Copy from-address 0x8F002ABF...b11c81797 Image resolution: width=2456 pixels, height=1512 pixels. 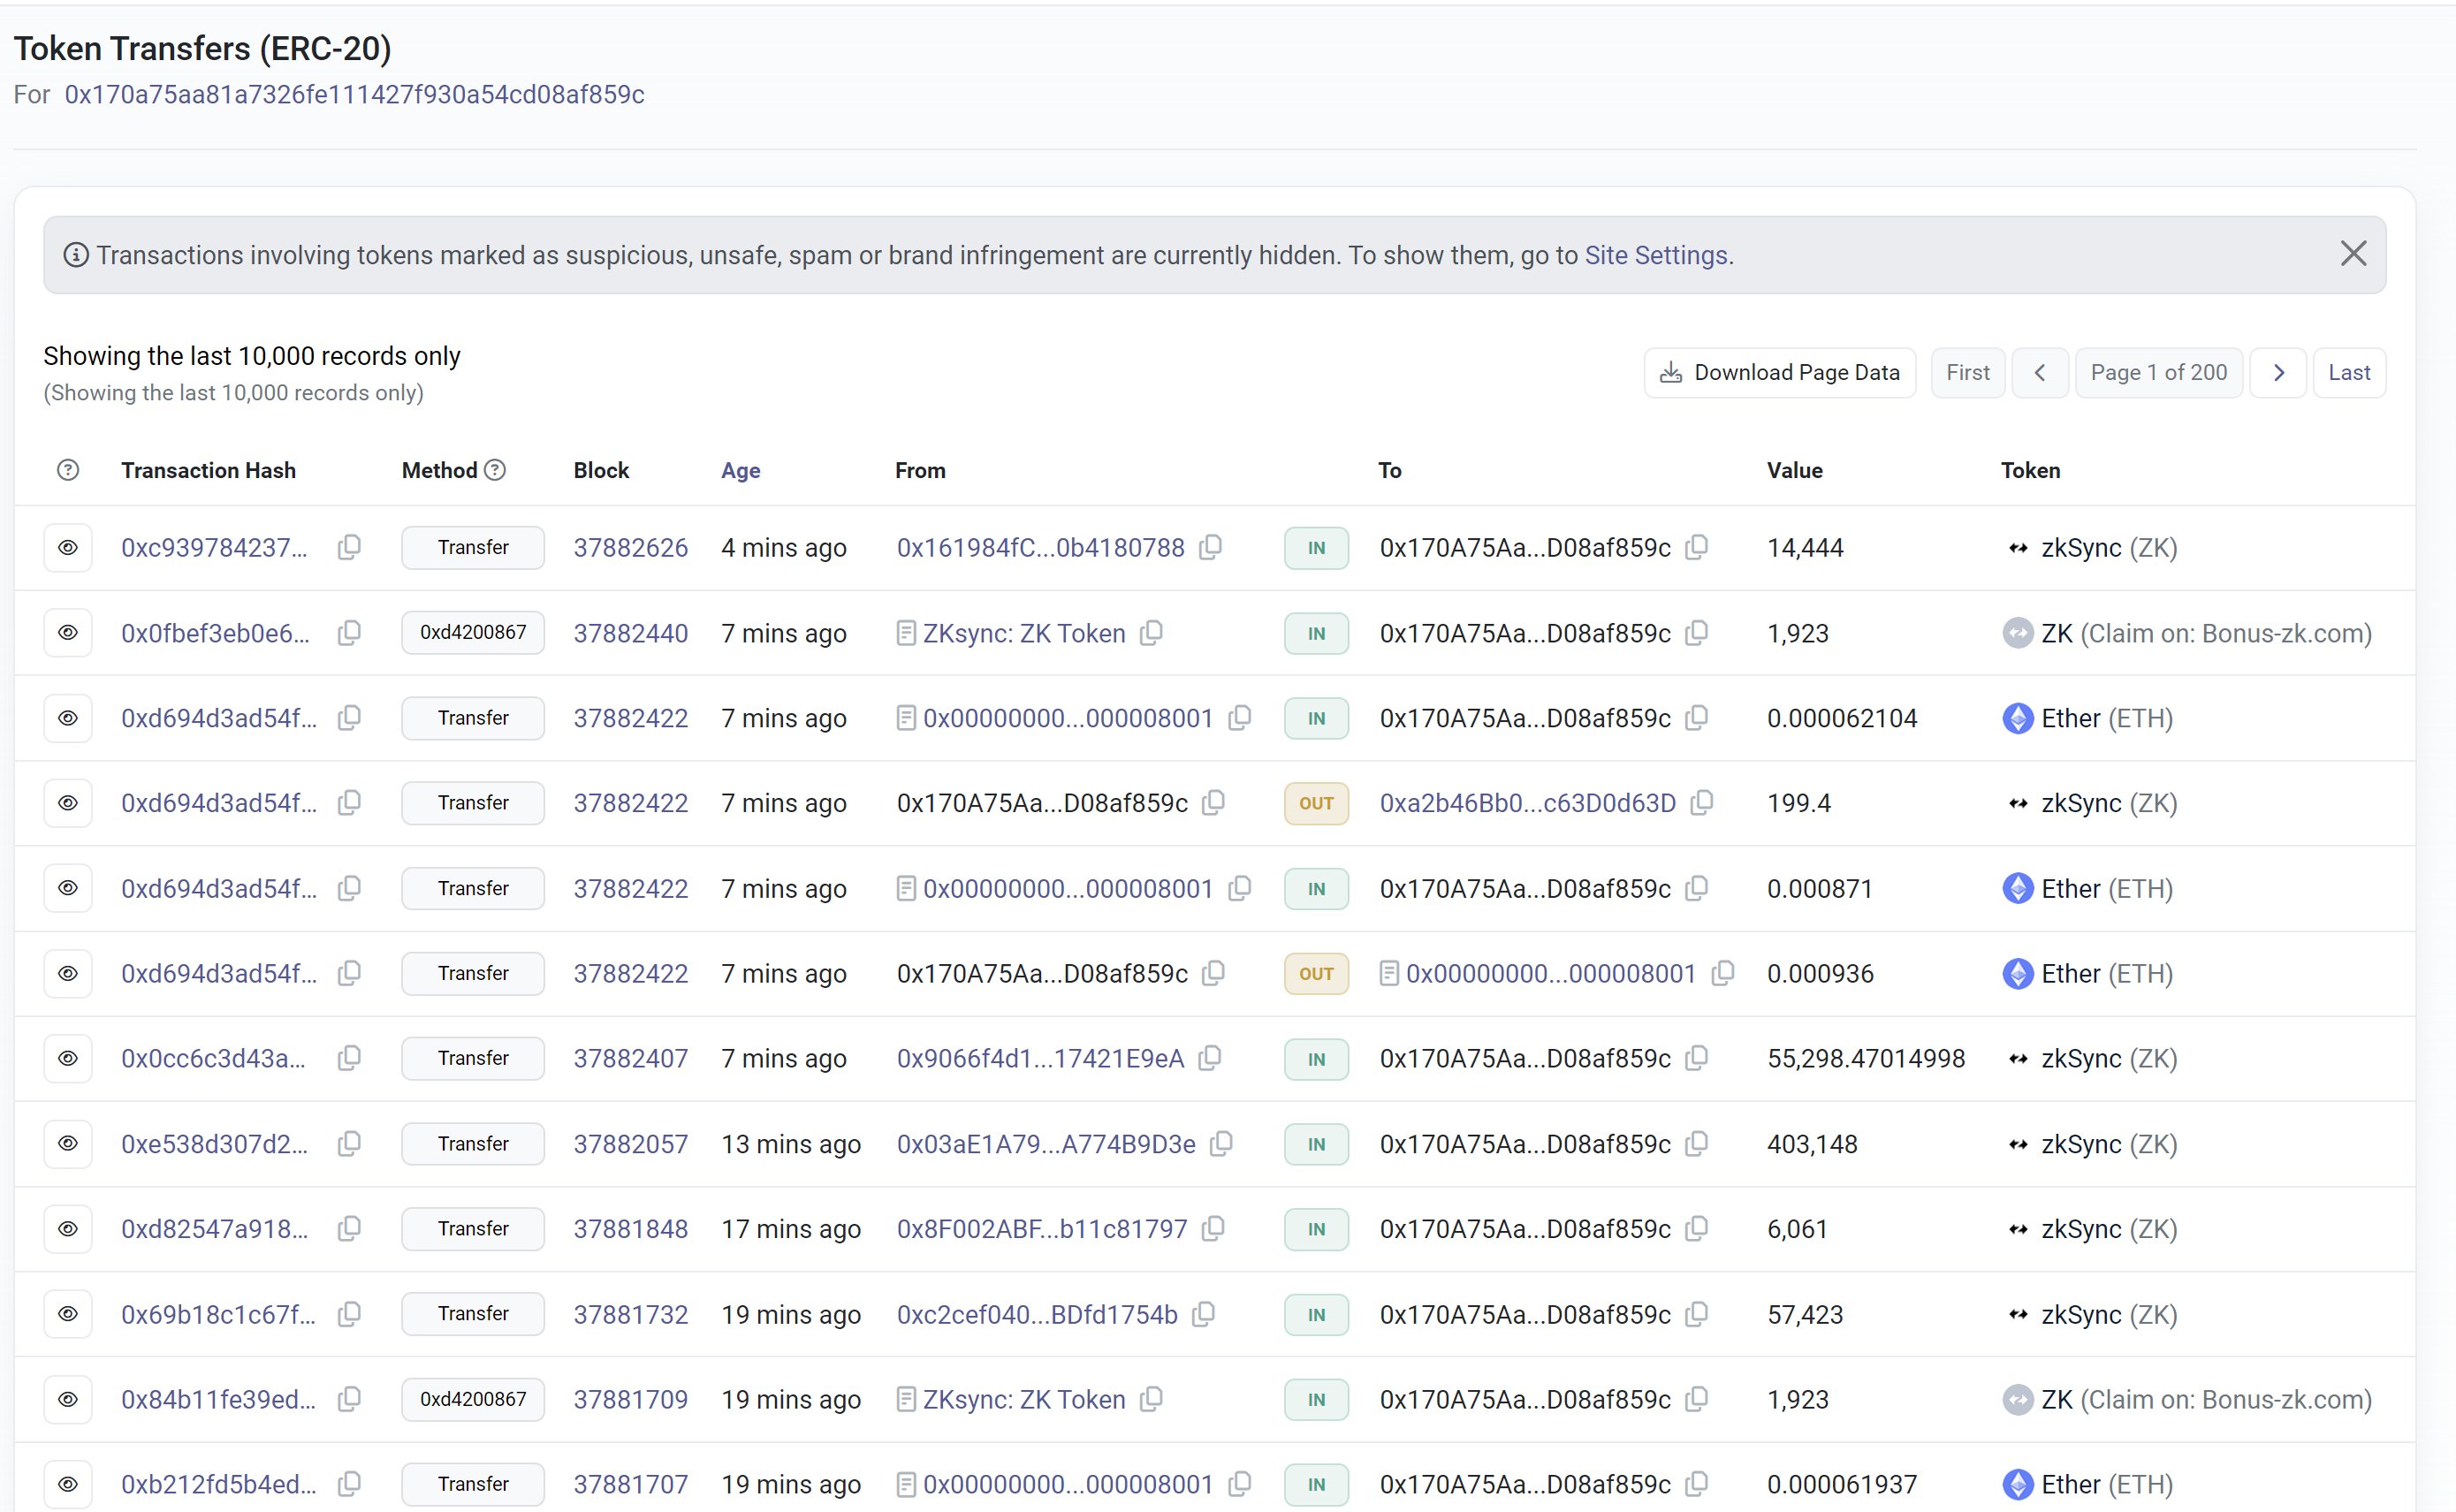pos(1213,1228)
